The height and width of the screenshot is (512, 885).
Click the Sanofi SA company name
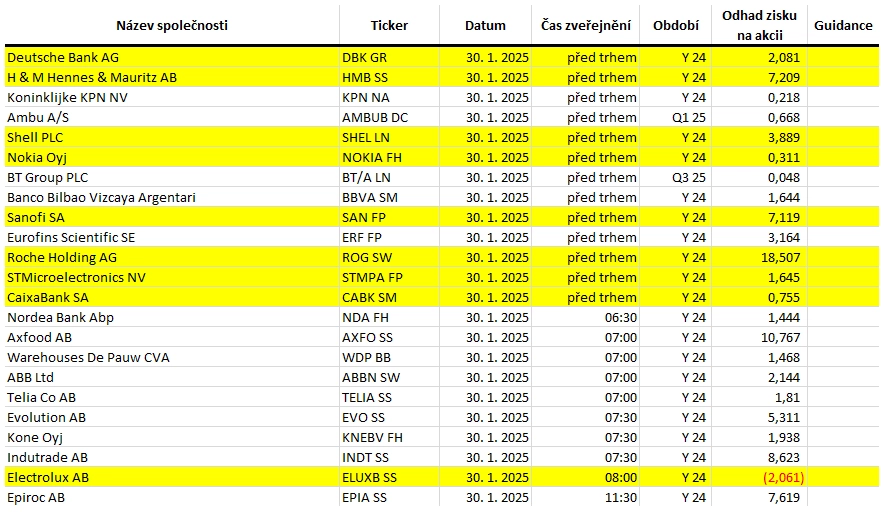(36, 218)
